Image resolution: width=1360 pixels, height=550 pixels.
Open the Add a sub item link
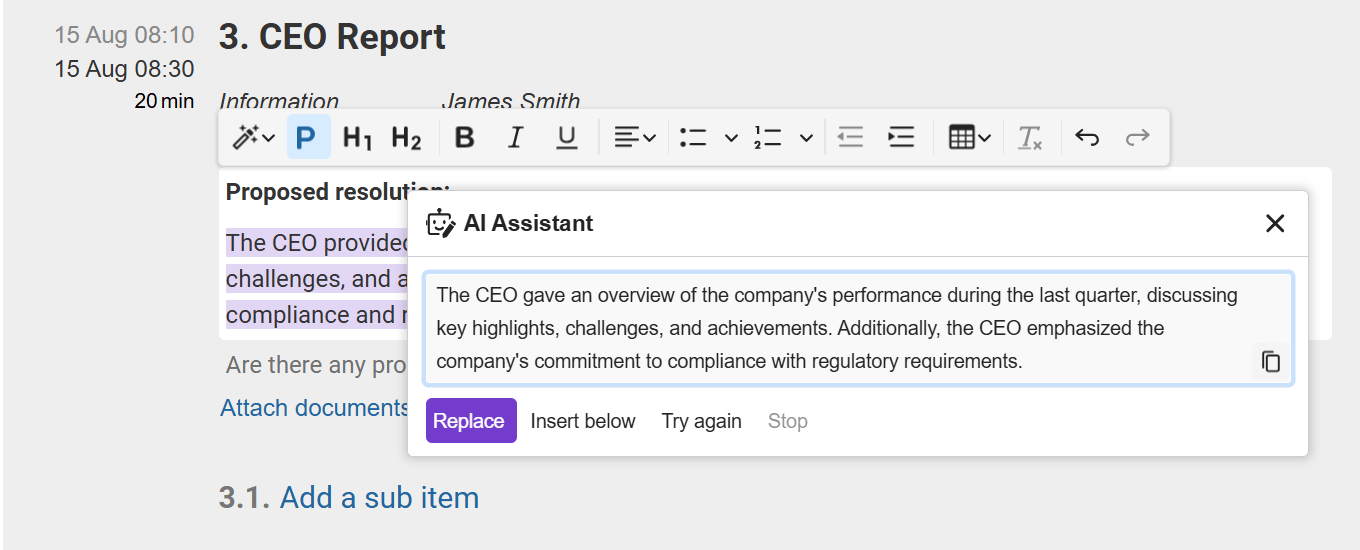[x=379, y=497]
